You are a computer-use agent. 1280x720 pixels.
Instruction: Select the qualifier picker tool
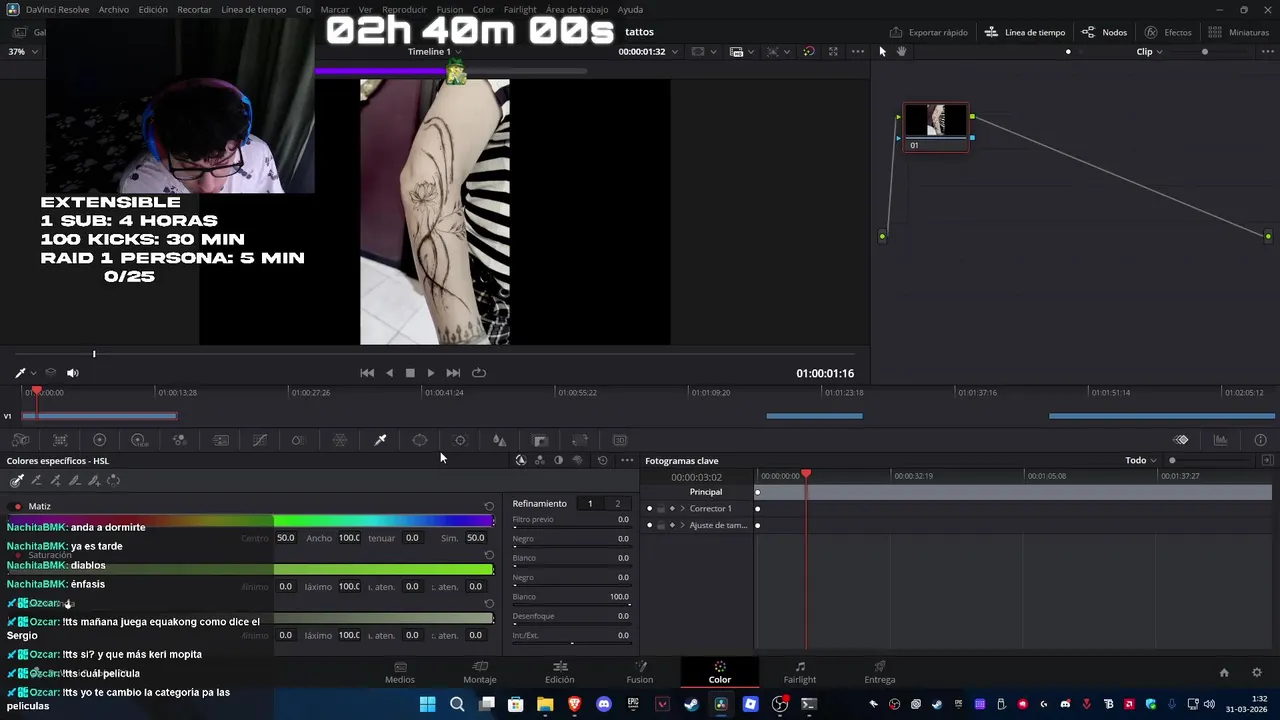coord(17,481)
